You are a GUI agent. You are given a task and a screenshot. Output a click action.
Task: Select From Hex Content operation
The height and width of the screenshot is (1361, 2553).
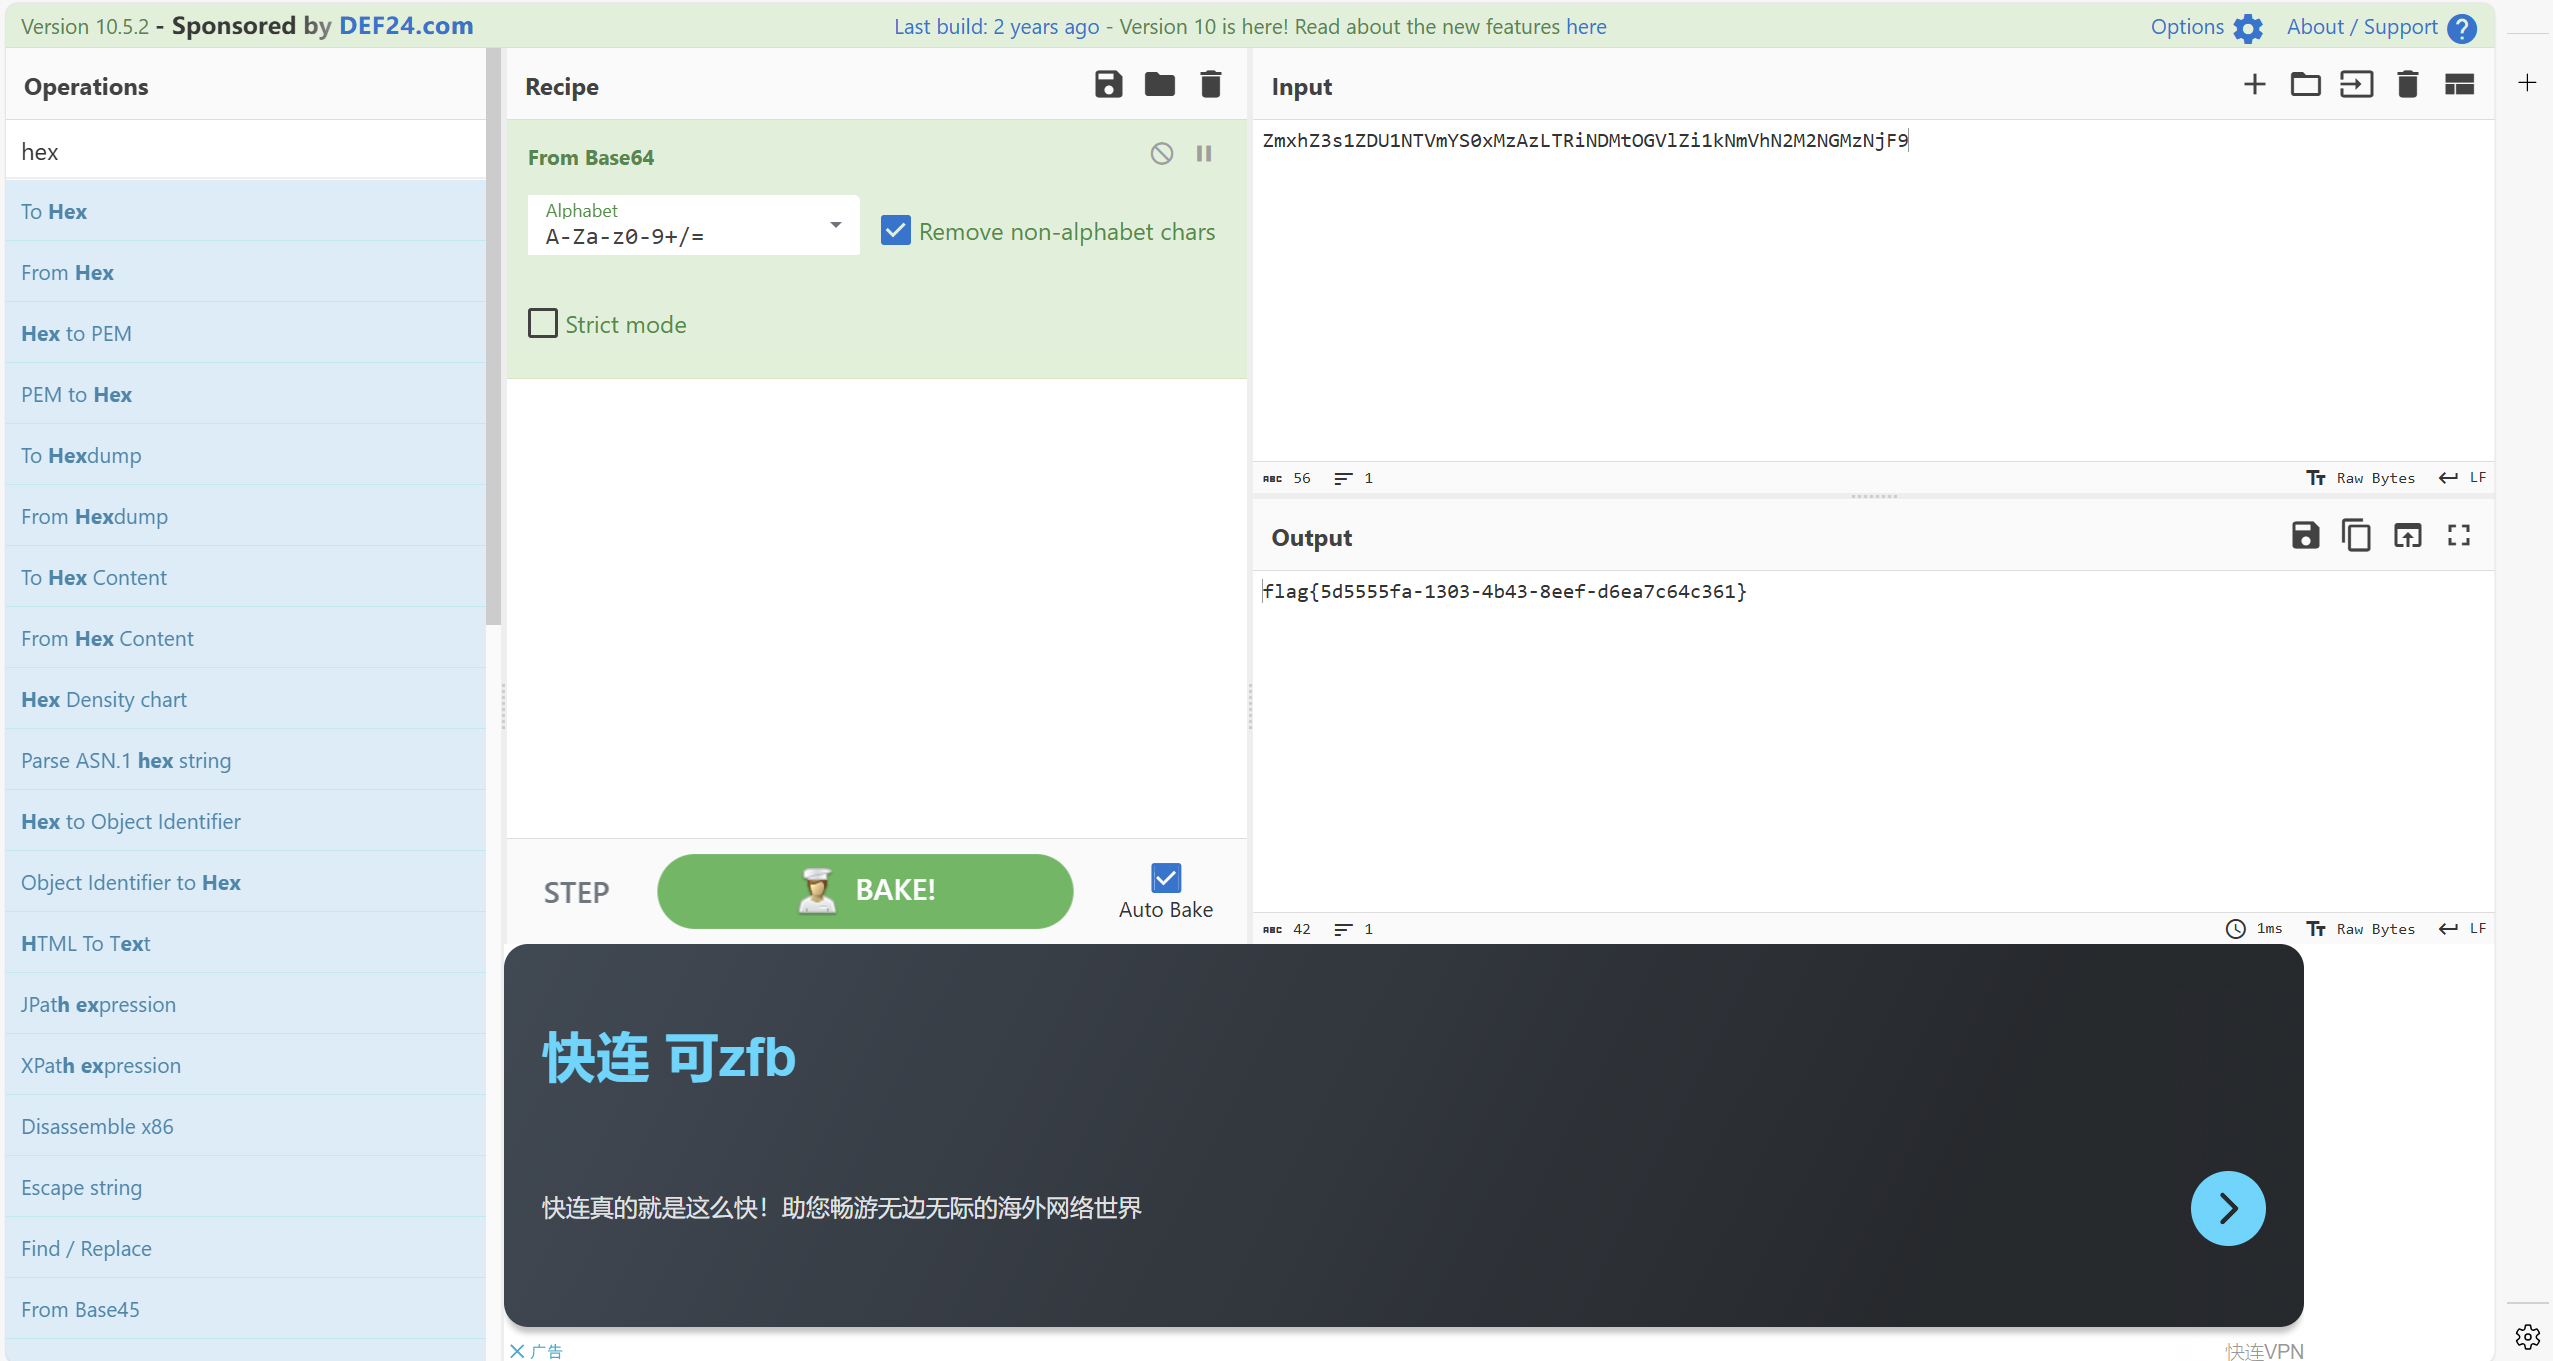245,638
